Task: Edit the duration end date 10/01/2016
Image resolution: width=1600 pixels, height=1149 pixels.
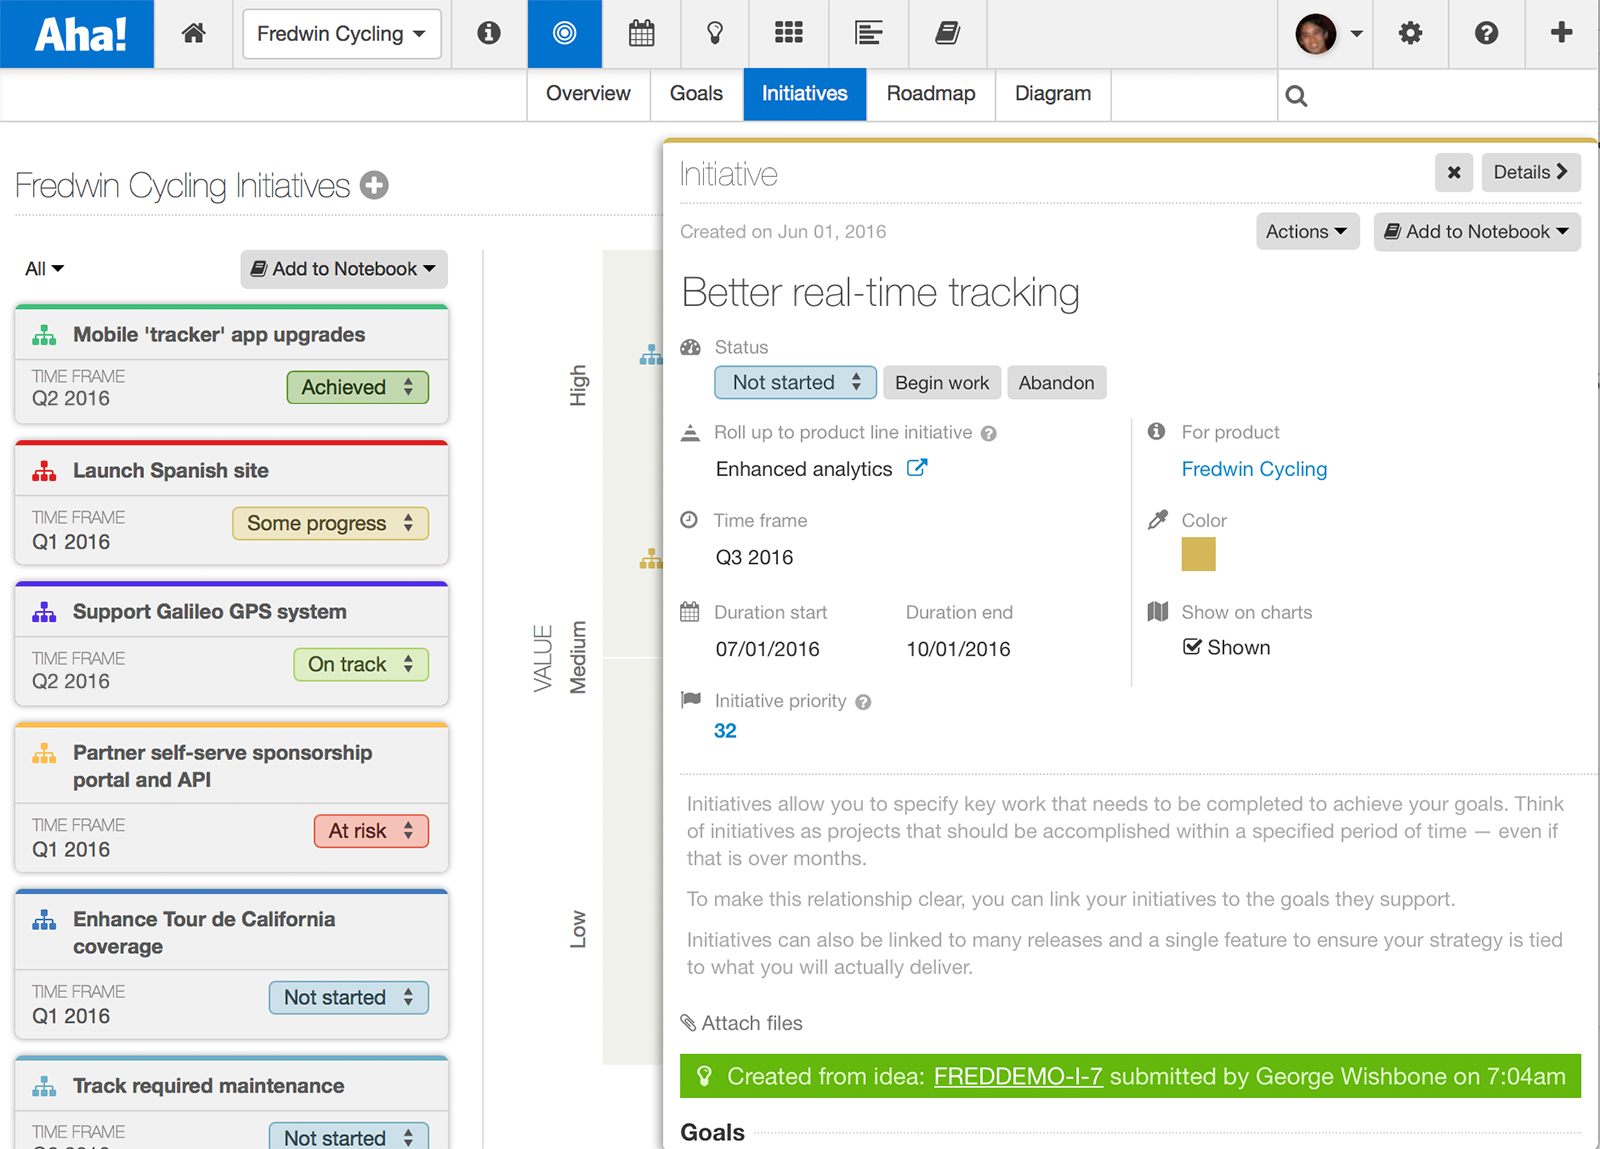Action: pos(958,649)
